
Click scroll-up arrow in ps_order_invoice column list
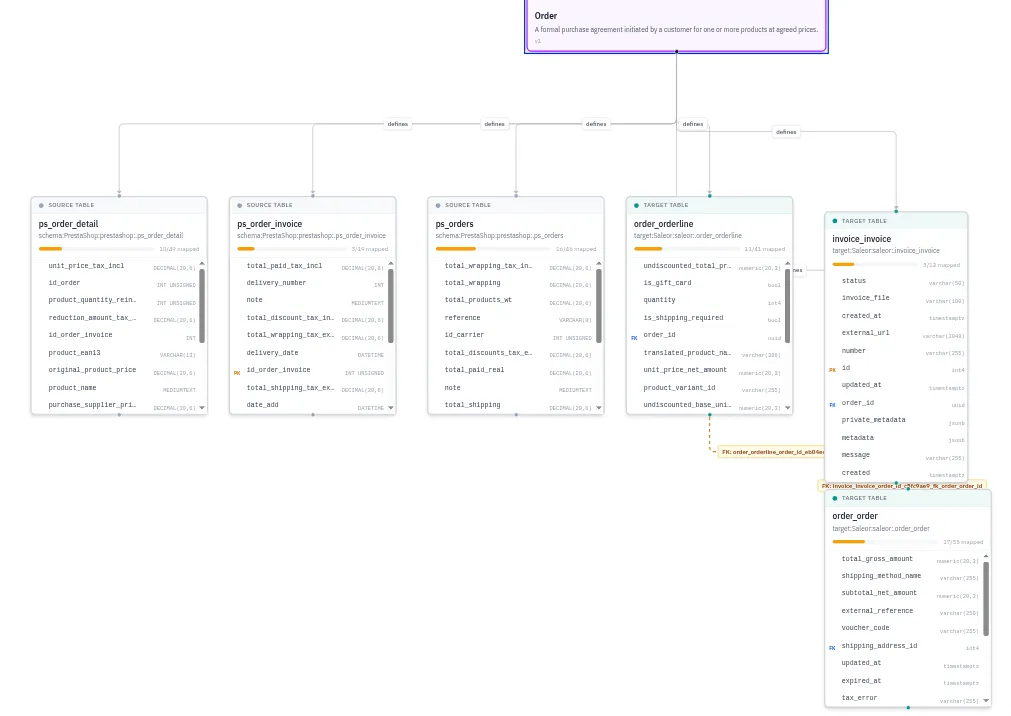coord(391,264)
